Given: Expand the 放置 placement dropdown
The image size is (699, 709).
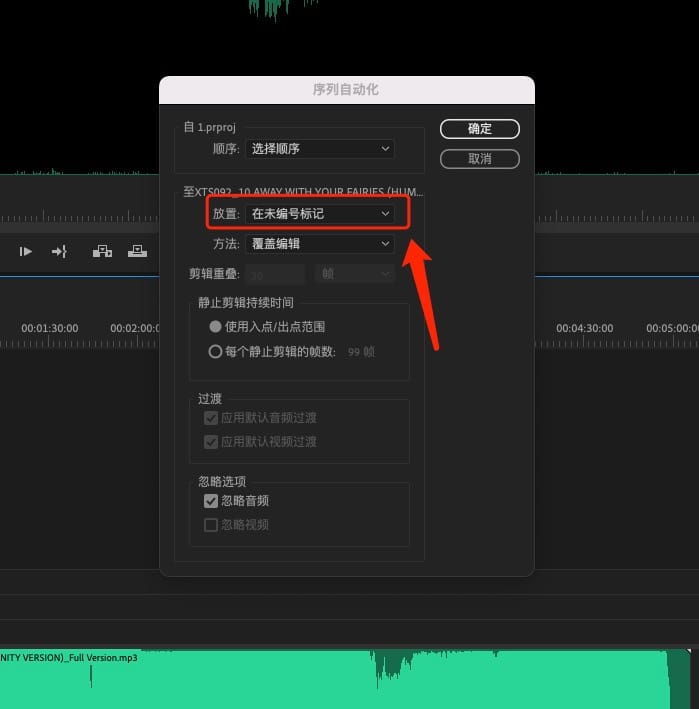Looking at the screenshot, I should [319, 214].
